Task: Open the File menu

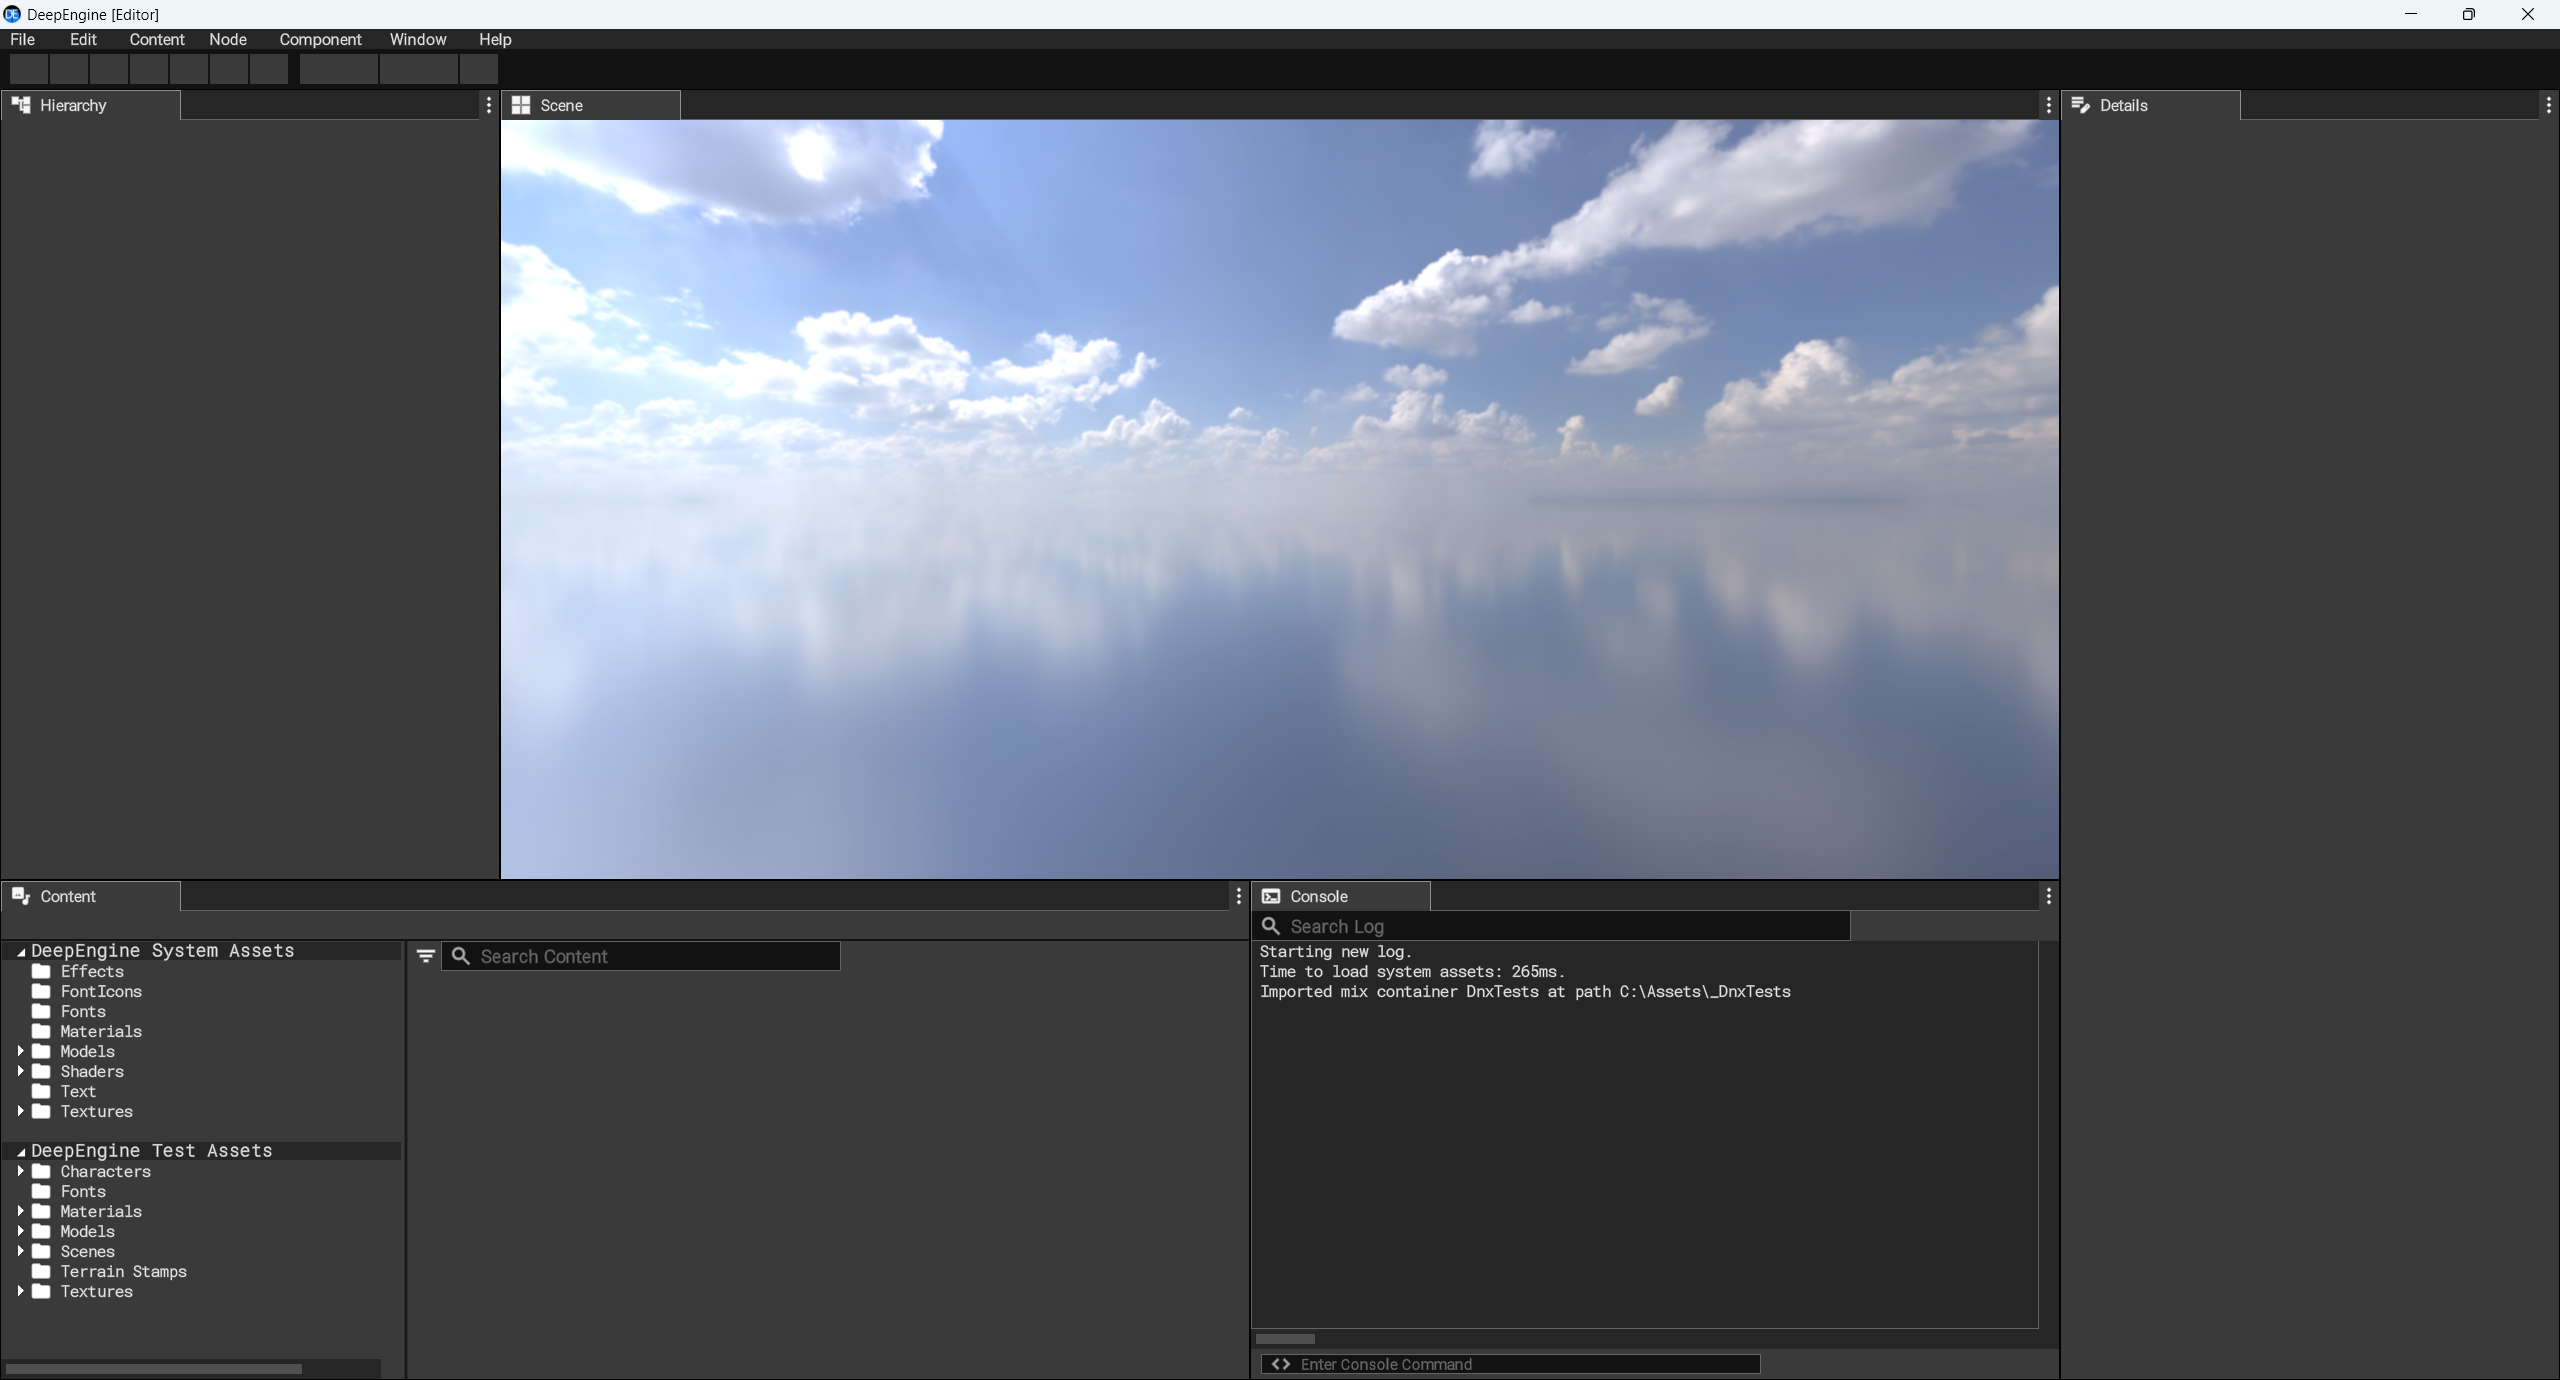Action: (22, 39)
